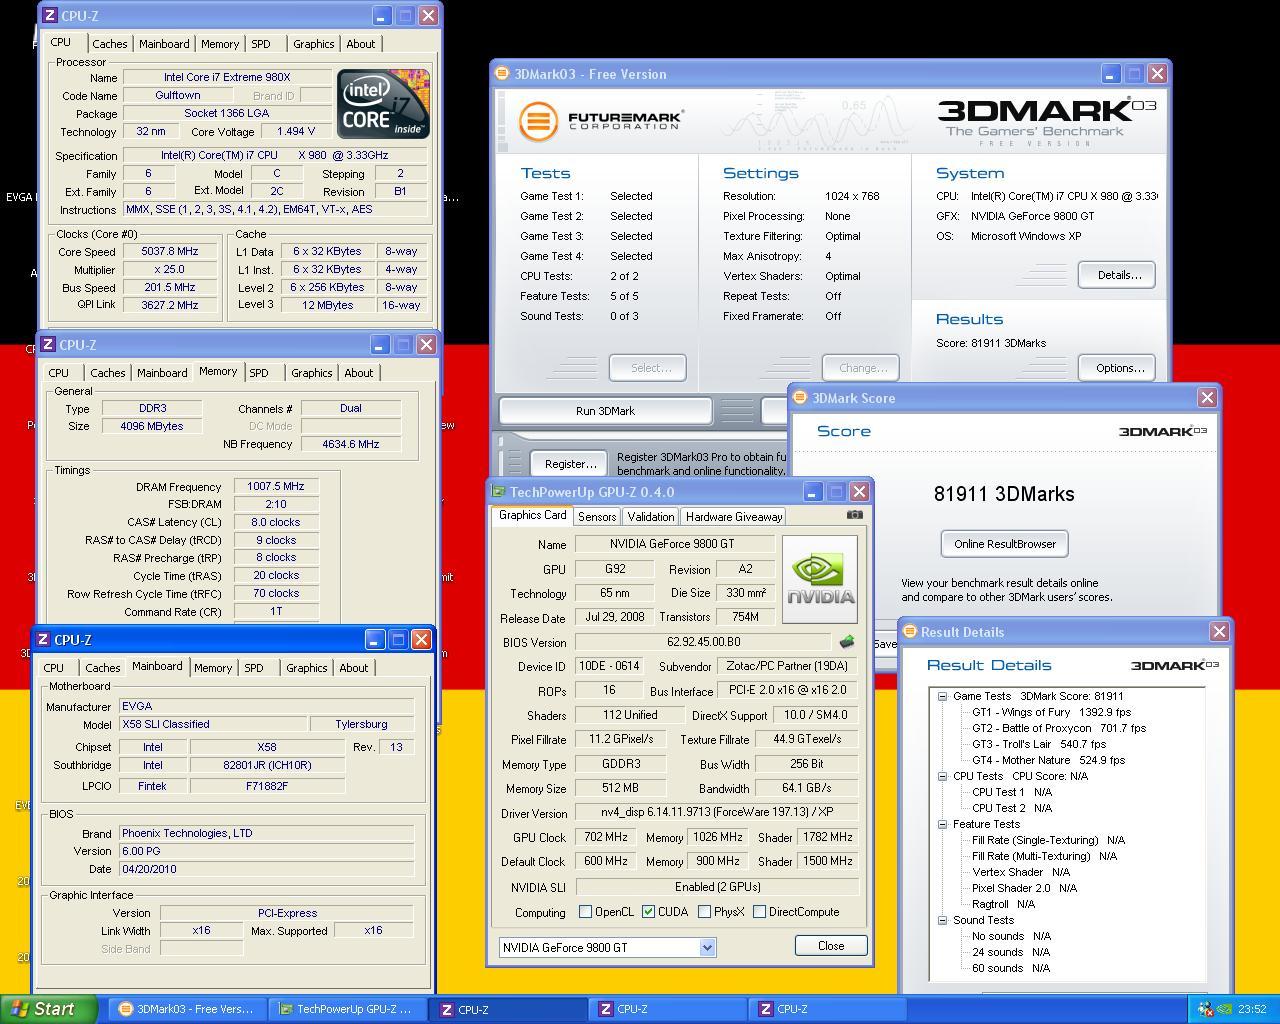Viewport: 1280px width, 1024px height.
Task: Open the Validation tab in GPU-Z
Action: point(651,517)
